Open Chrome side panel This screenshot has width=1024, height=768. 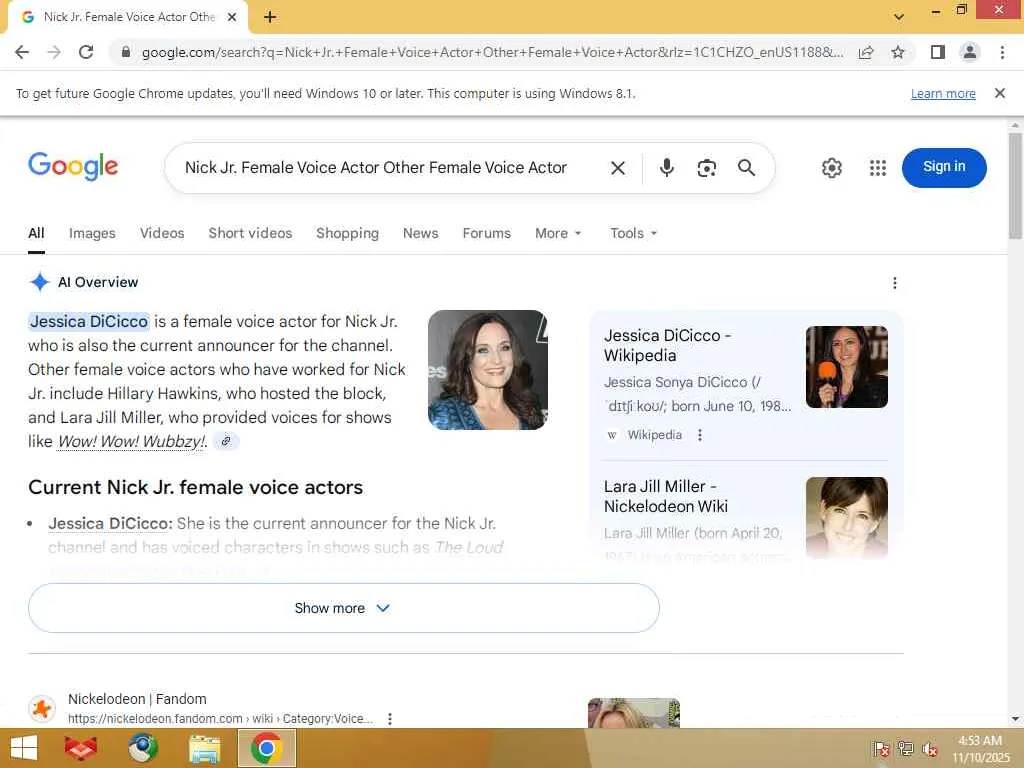tap(938, 52)
